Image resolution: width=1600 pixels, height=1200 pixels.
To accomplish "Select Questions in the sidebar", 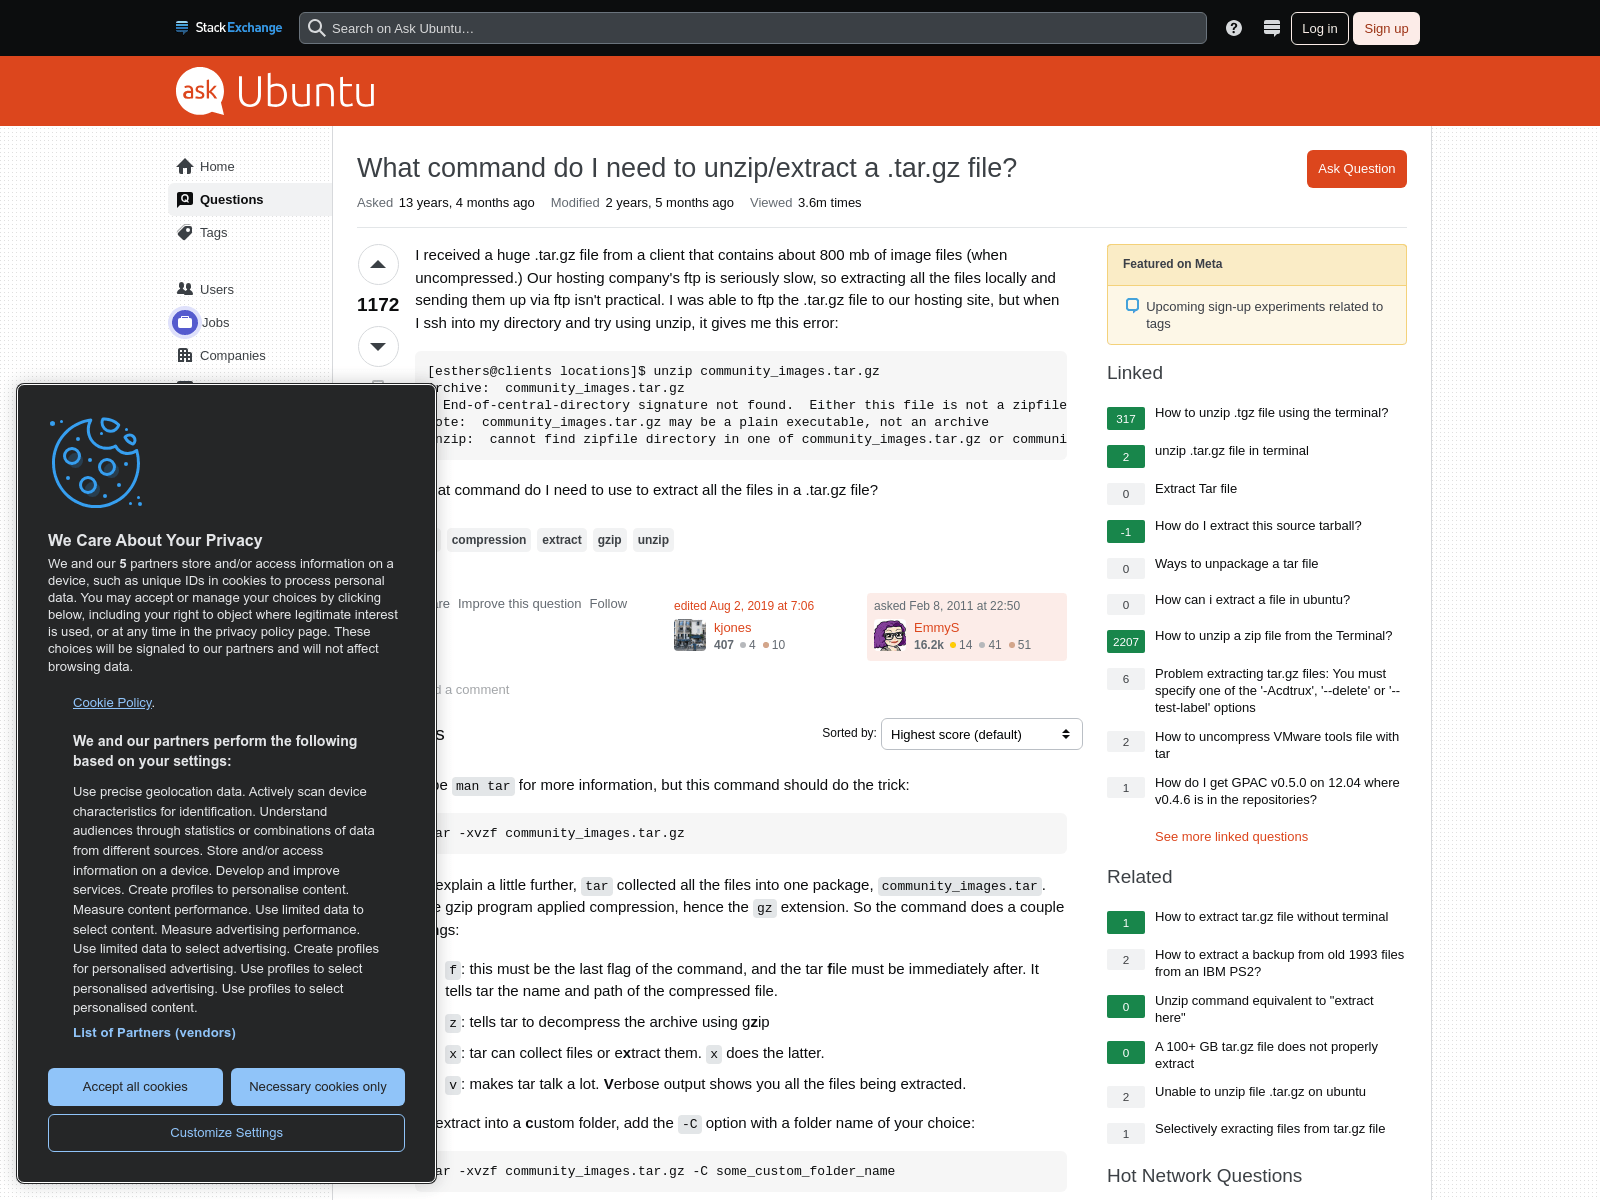I will (250, 199).
